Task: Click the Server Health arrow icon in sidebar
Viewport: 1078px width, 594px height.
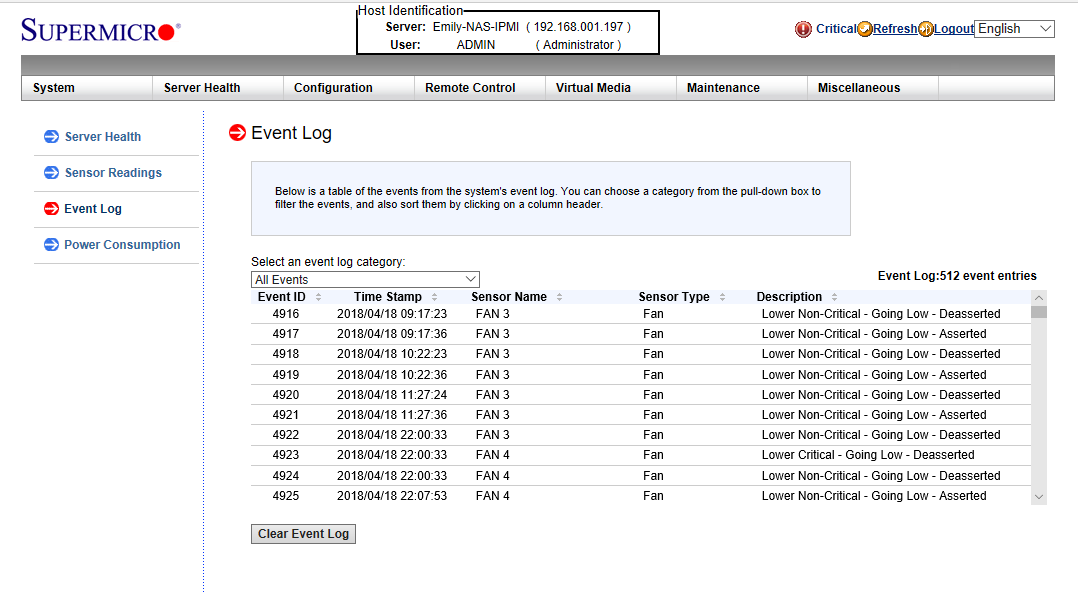Action: point(52,137)
